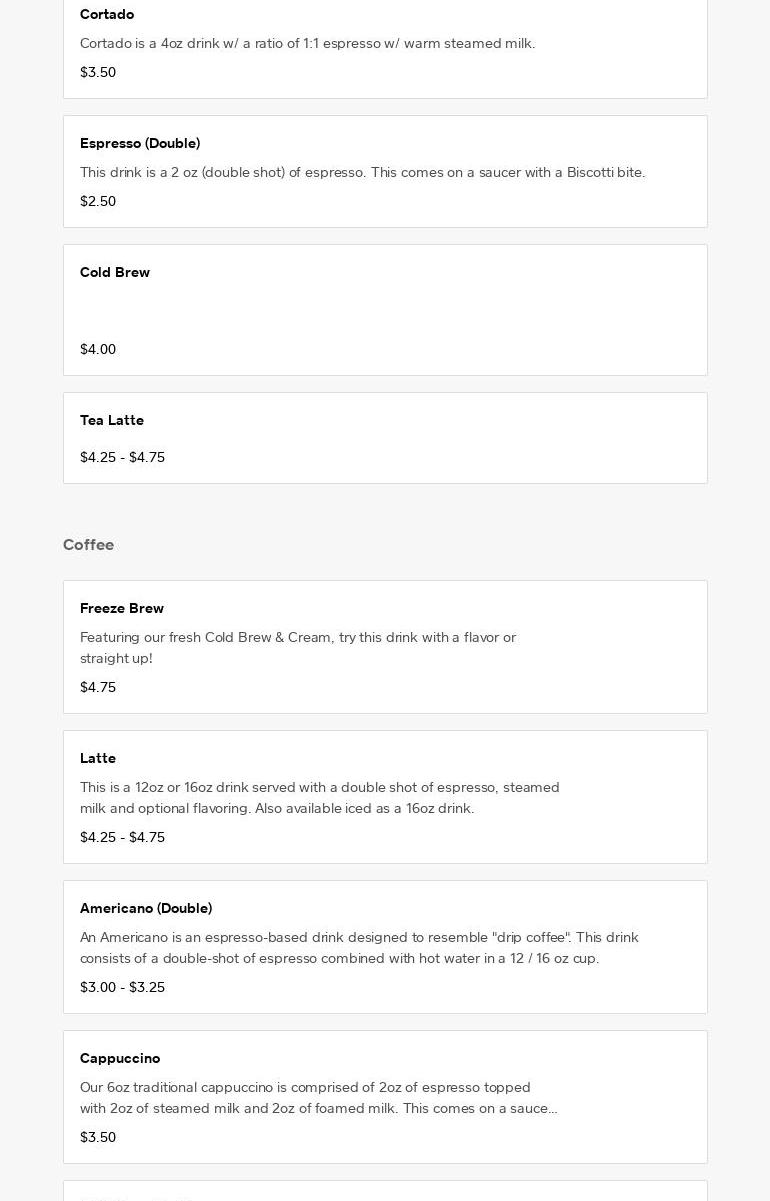Click the Cortado $3.50 price
The height and width of the screenshot is (1201, 770).
(x=98, y=72)
